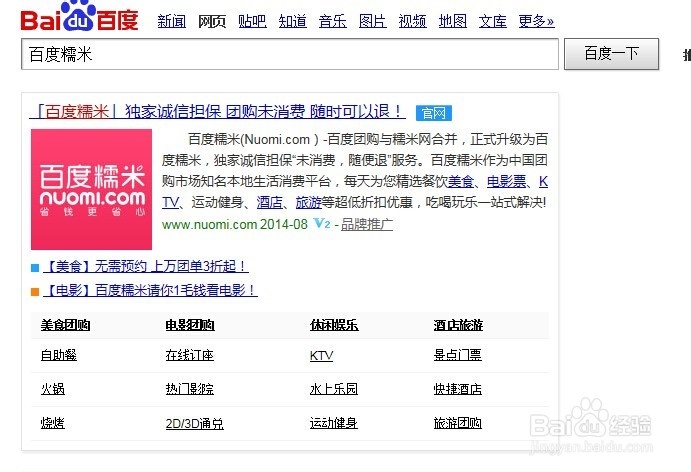Open the 水上乐园 link
Screen dimensions: 691x472
coord(334,389)
